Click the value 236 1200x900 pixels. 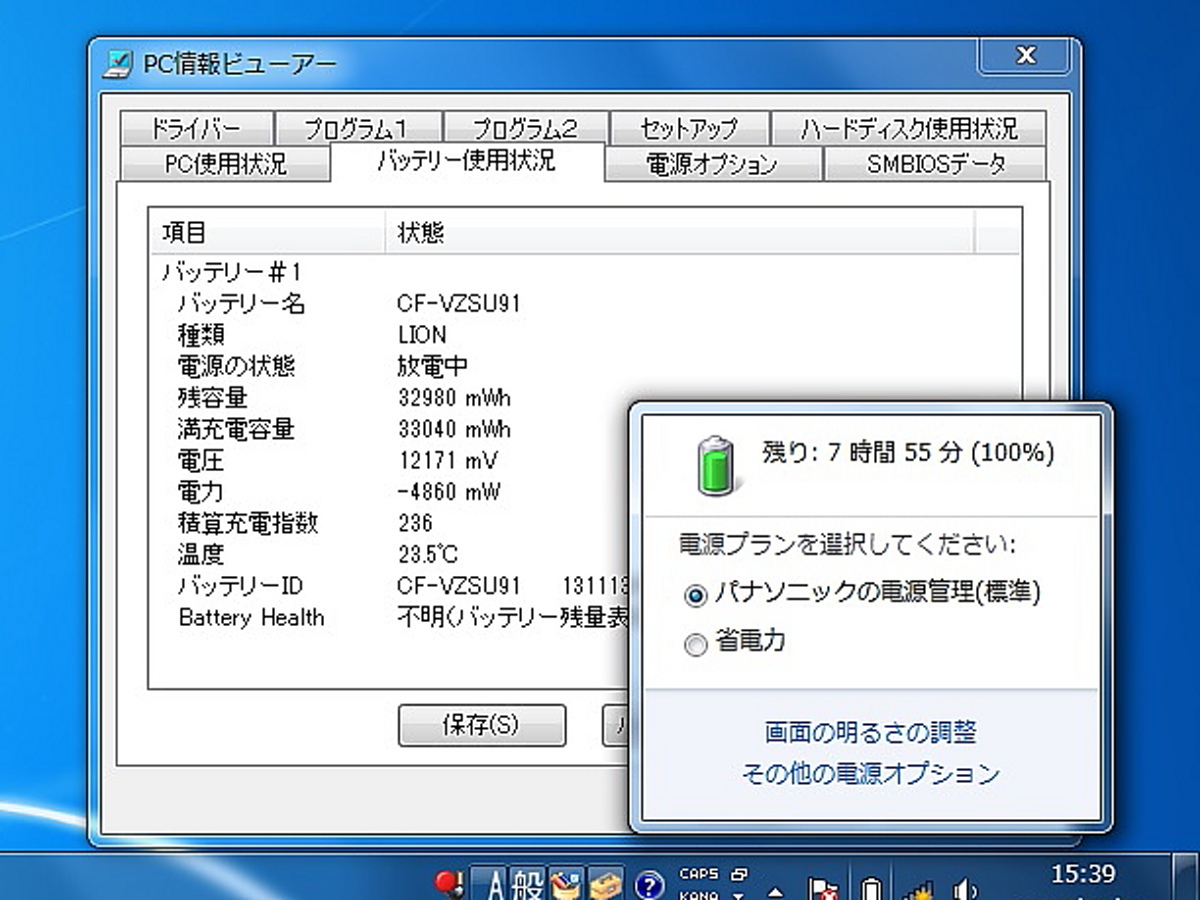(x=415, y=523)
